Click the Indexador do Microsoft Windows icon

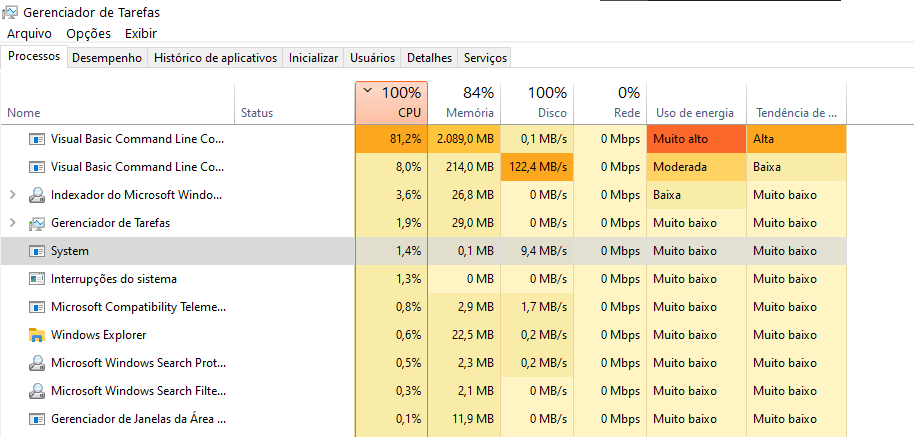pos(37,195)
